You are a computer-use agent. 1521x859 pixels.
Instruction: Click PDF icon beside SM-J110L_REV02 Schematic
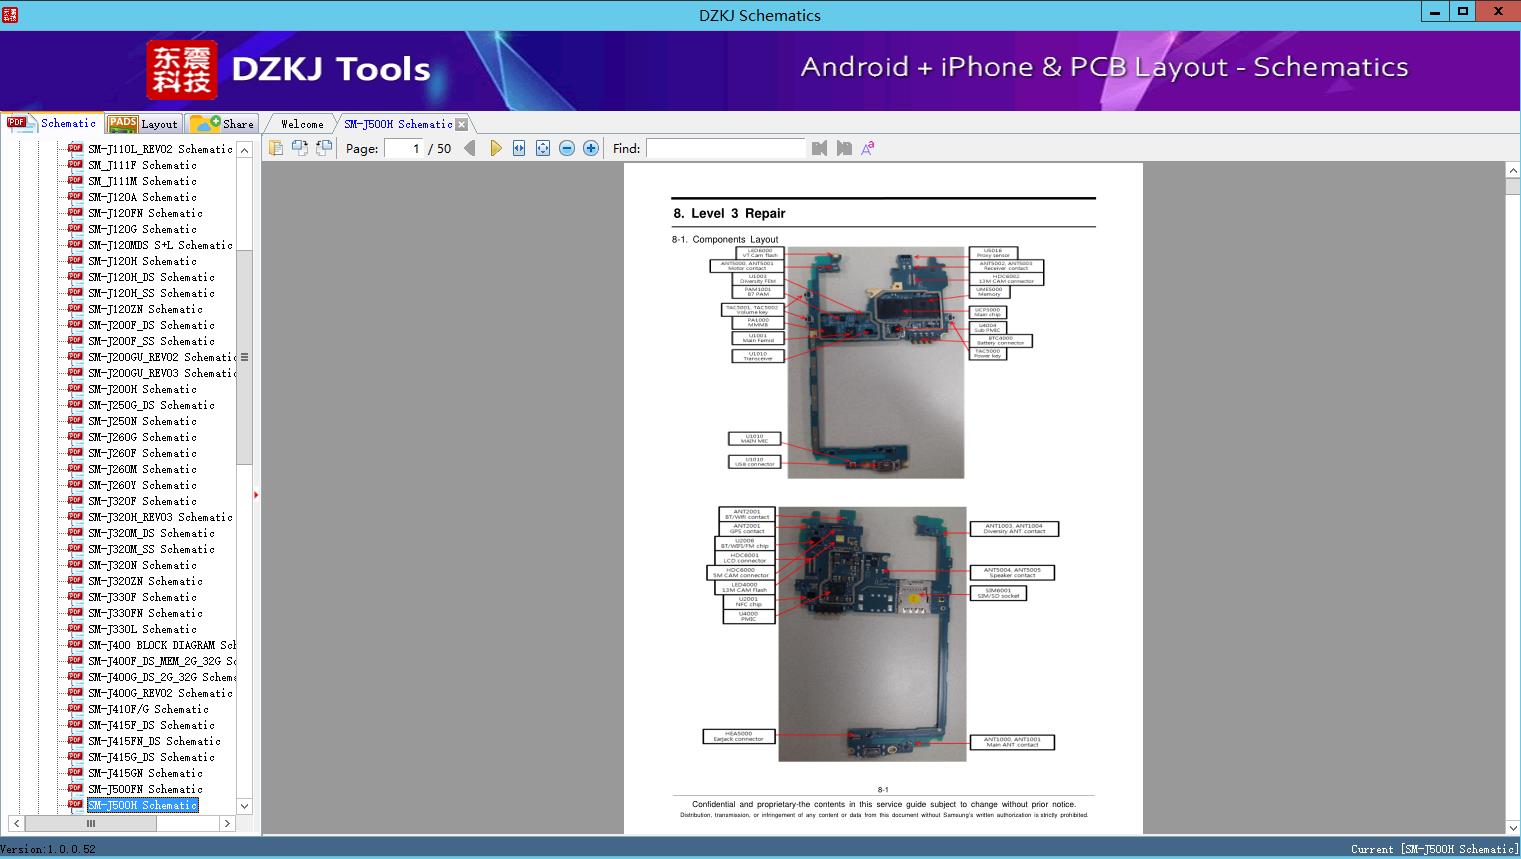(x=75, y=149)
